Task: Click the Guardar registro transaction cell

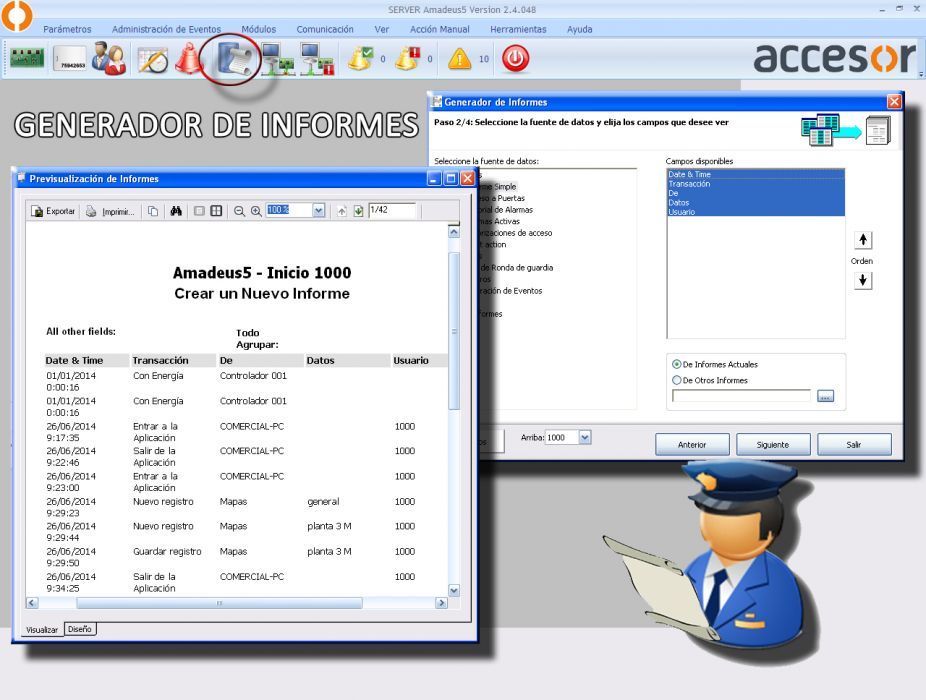Action: point(167,551)
